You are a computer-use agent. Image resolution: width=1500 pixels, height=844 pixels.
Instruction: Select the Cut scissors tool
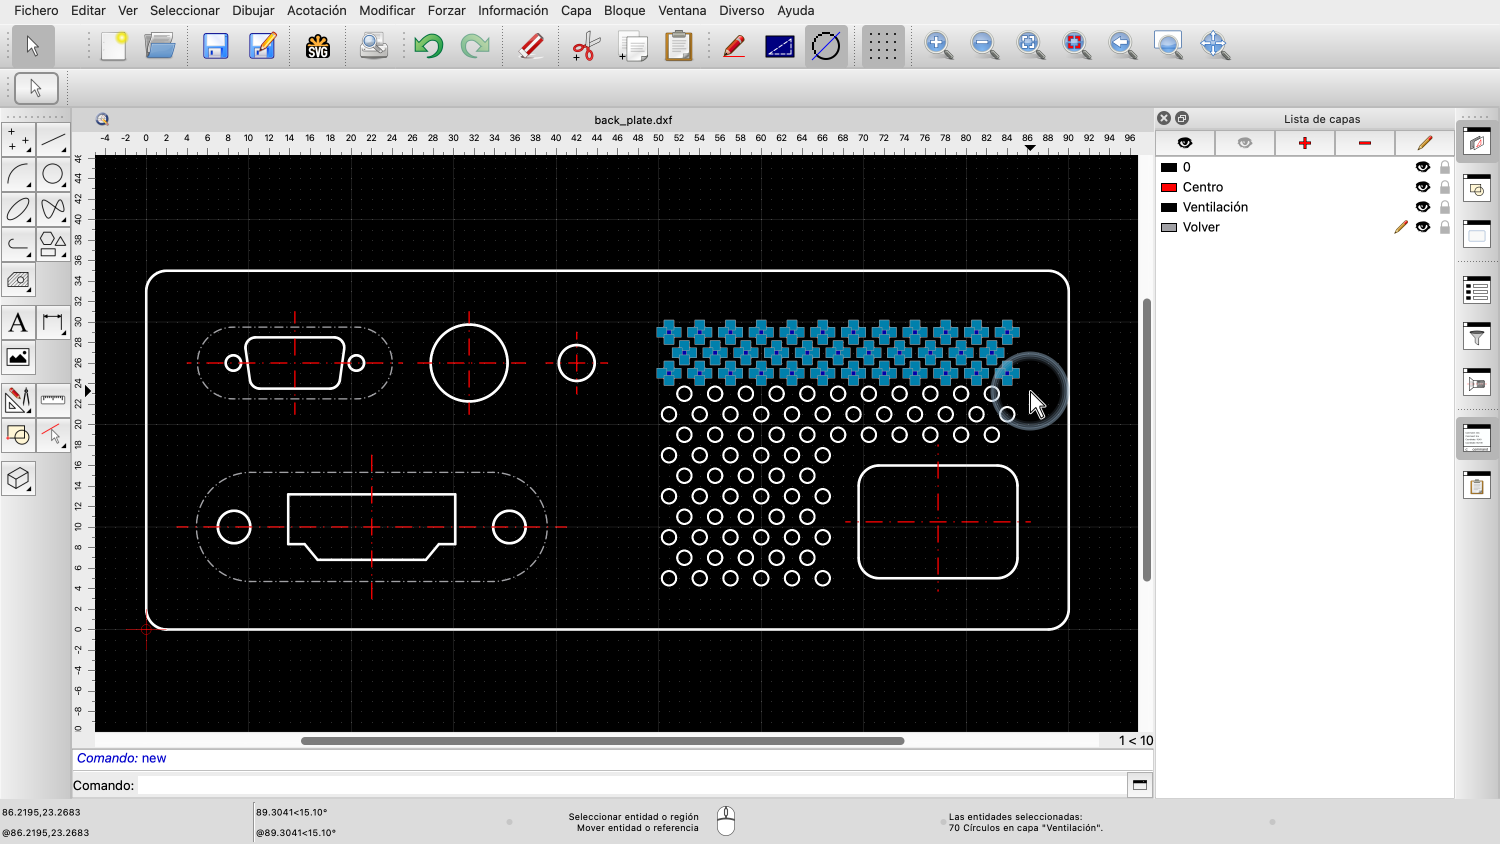pyautogui.click(x=585, y=46)
